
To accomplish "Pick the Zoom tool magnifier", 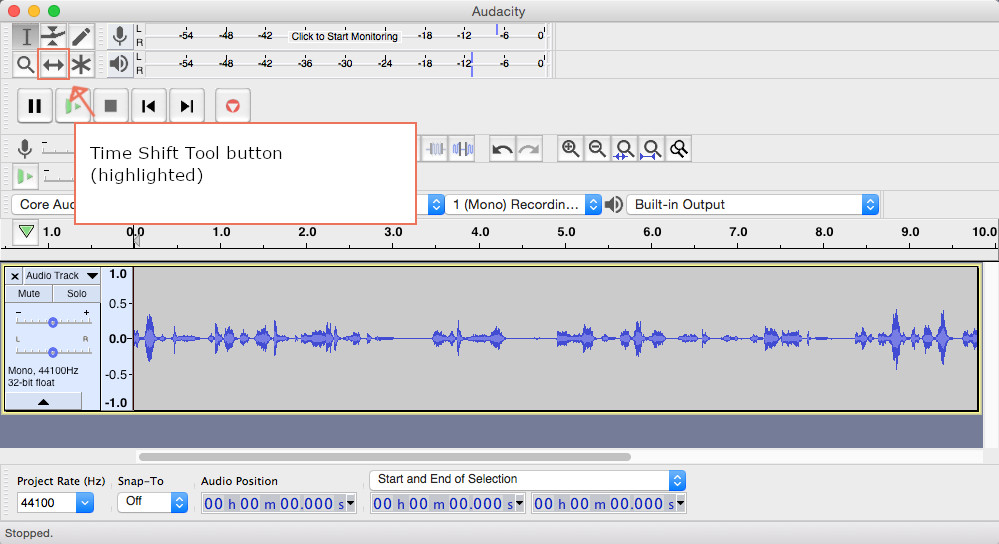I will pyautogui.click(x=26, y=65).
